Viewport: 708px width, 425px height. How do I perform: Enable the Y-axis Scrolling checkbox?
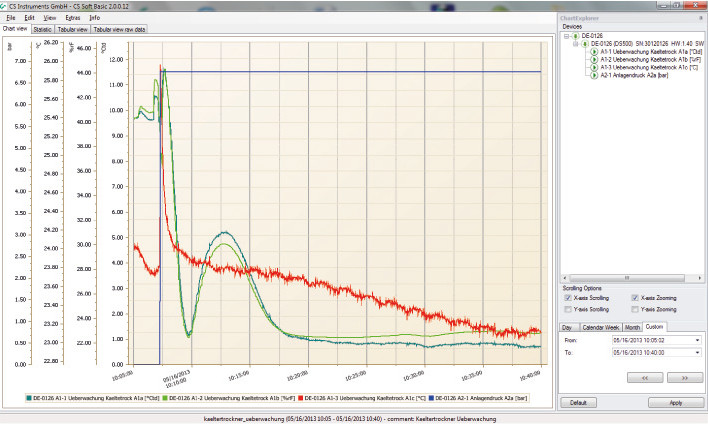tap(567, 309)
